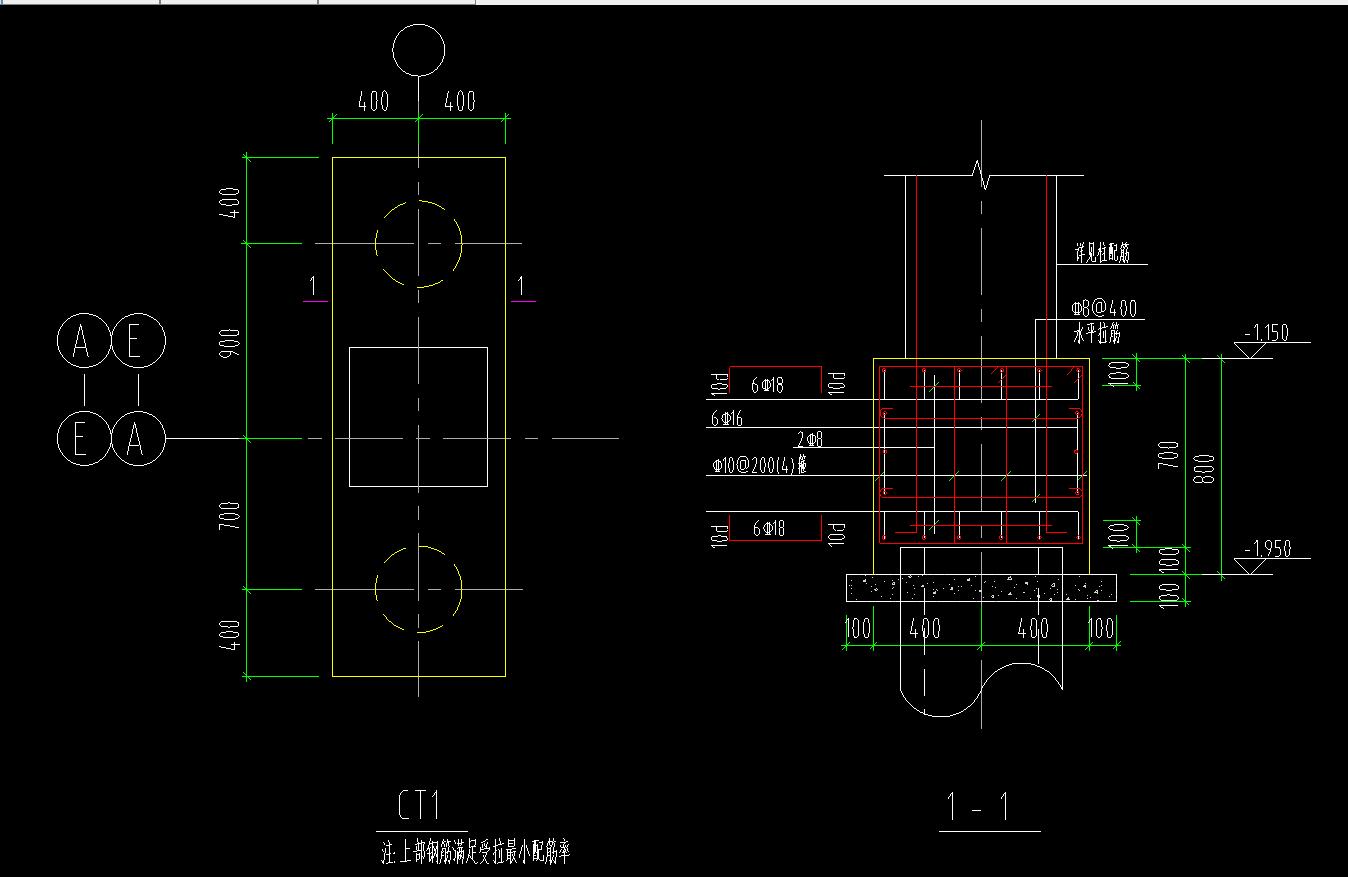Click the bottom-left grid bubble labeled E

[x=82, y=438]
